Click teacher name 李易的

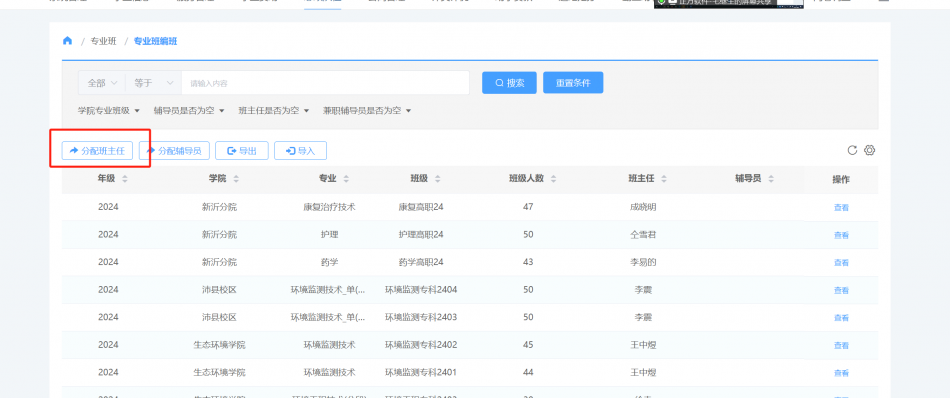[x=643, y=262]
